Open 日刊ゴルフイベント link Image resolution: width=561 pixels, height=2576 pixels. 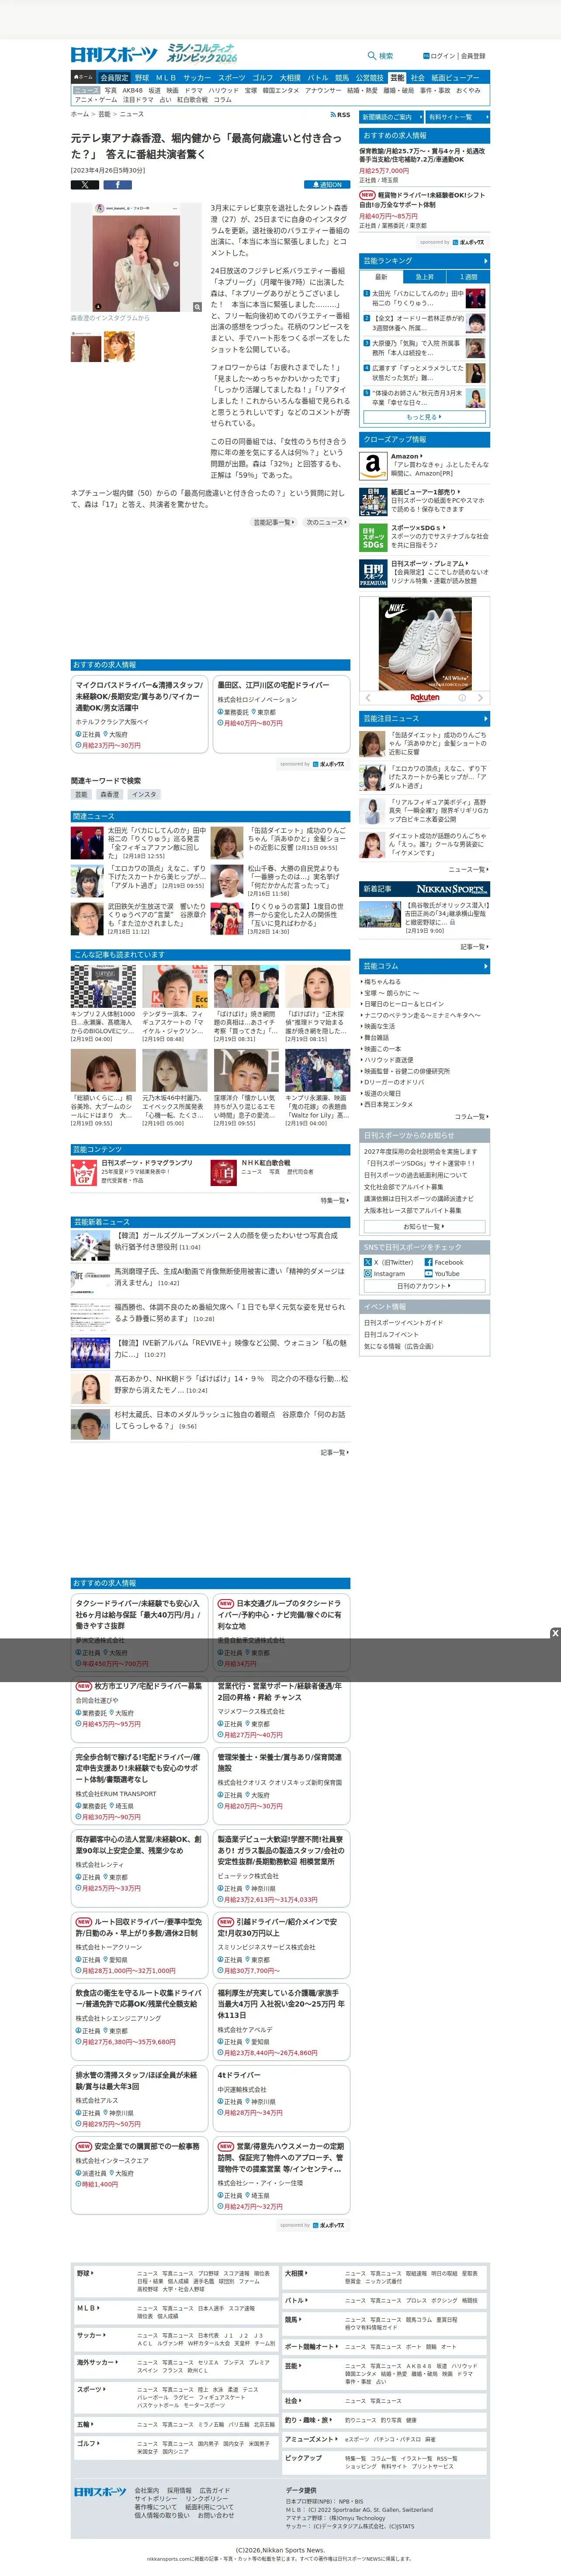[x=391, y=1334]
